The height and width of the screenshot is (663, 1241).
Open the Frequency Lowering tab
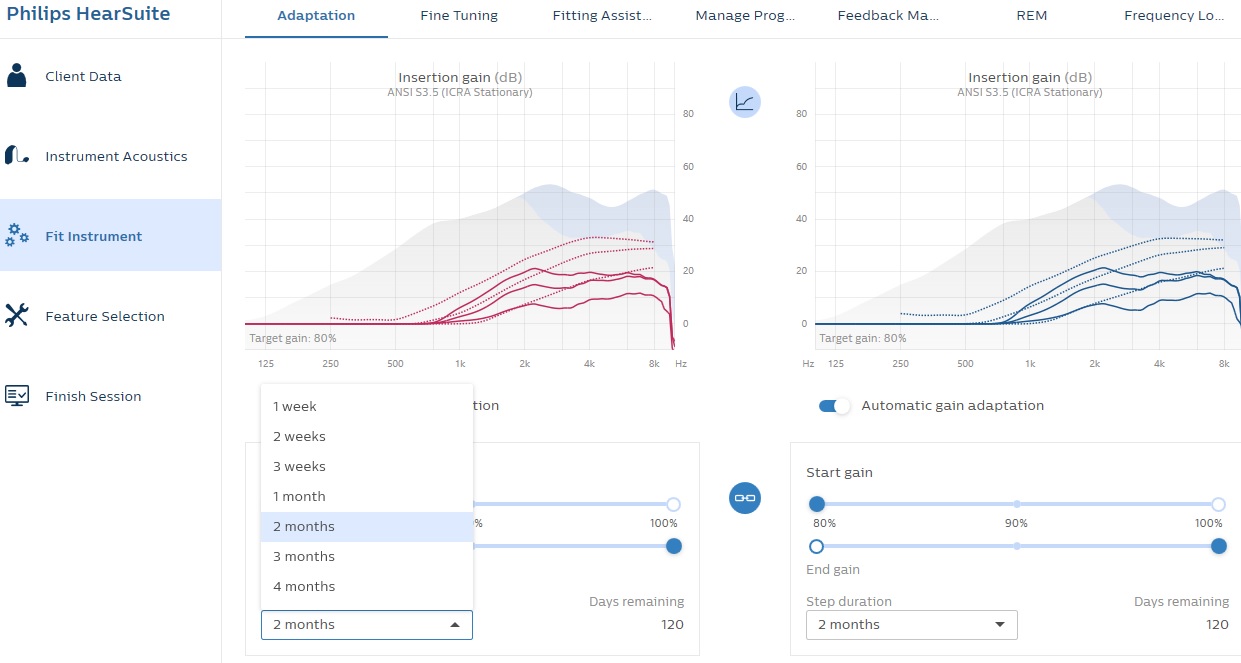click(1172, 16)
